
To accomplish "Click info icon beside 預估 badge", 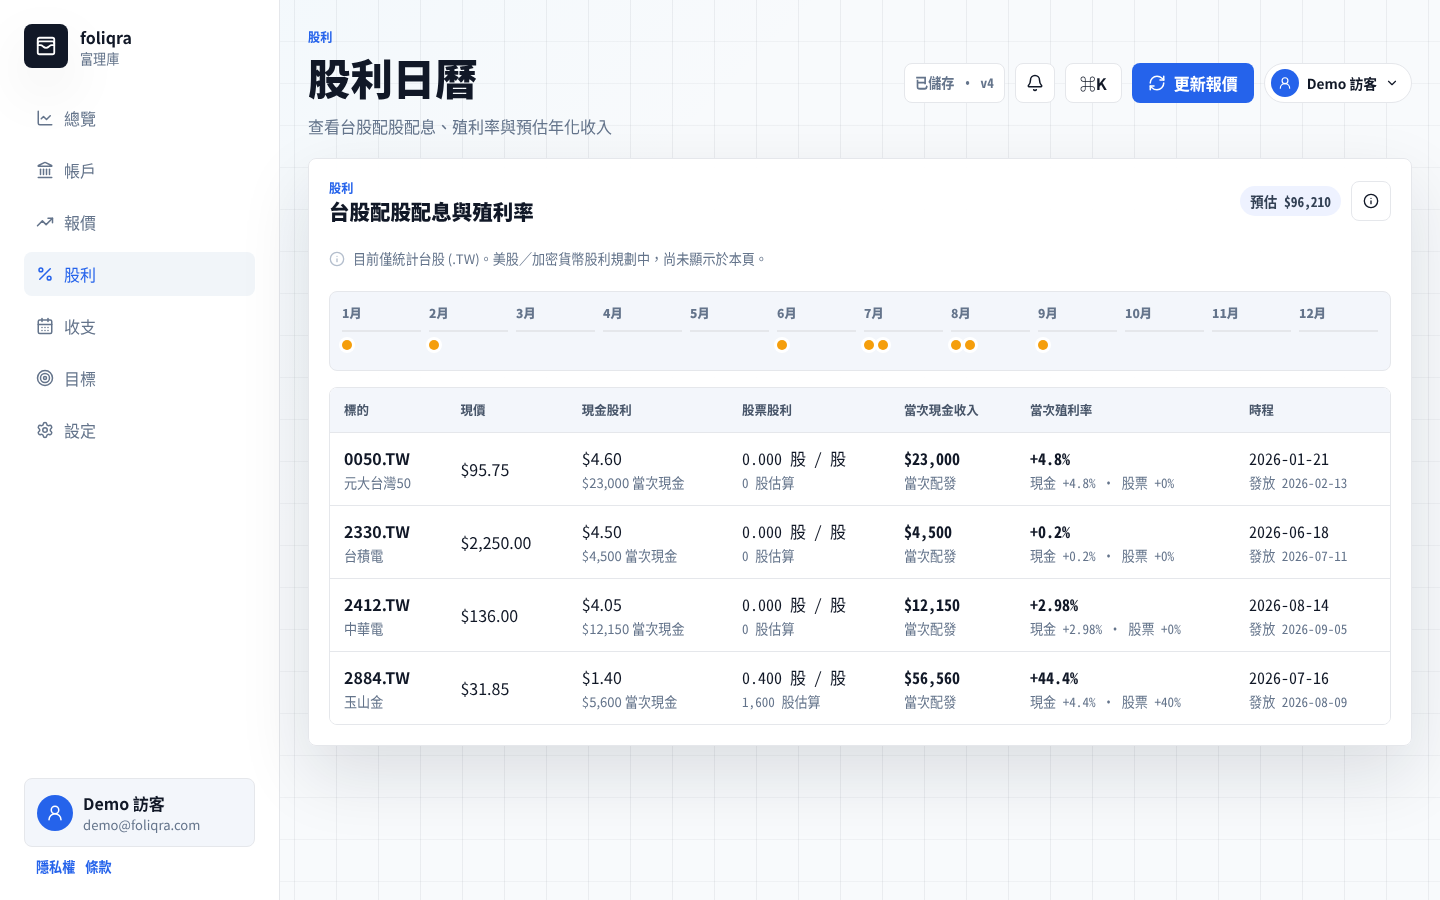I will point(1371,201).
